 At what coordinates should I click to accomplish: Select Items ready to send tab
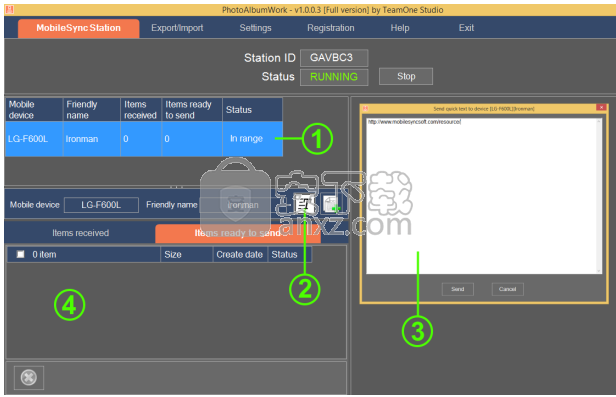coord(238,233)
